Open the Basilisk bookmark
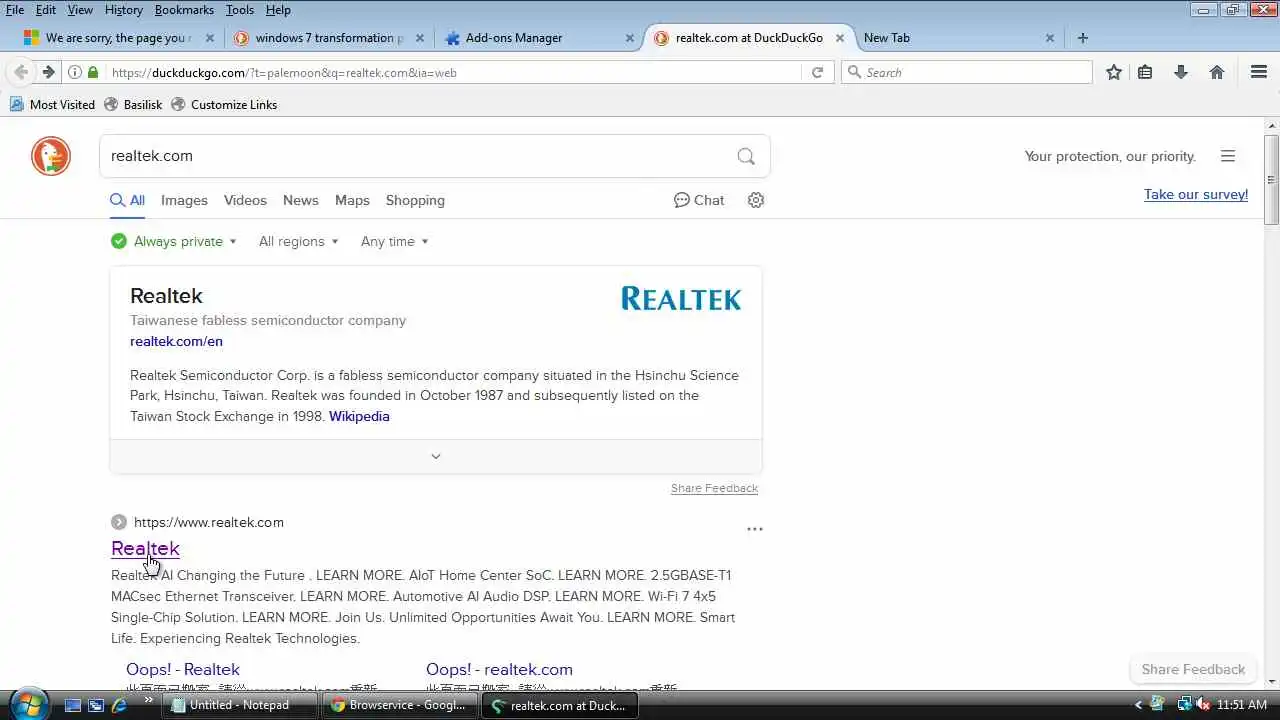The height and width of the screenshot is (720, 1280). (133, 104)
